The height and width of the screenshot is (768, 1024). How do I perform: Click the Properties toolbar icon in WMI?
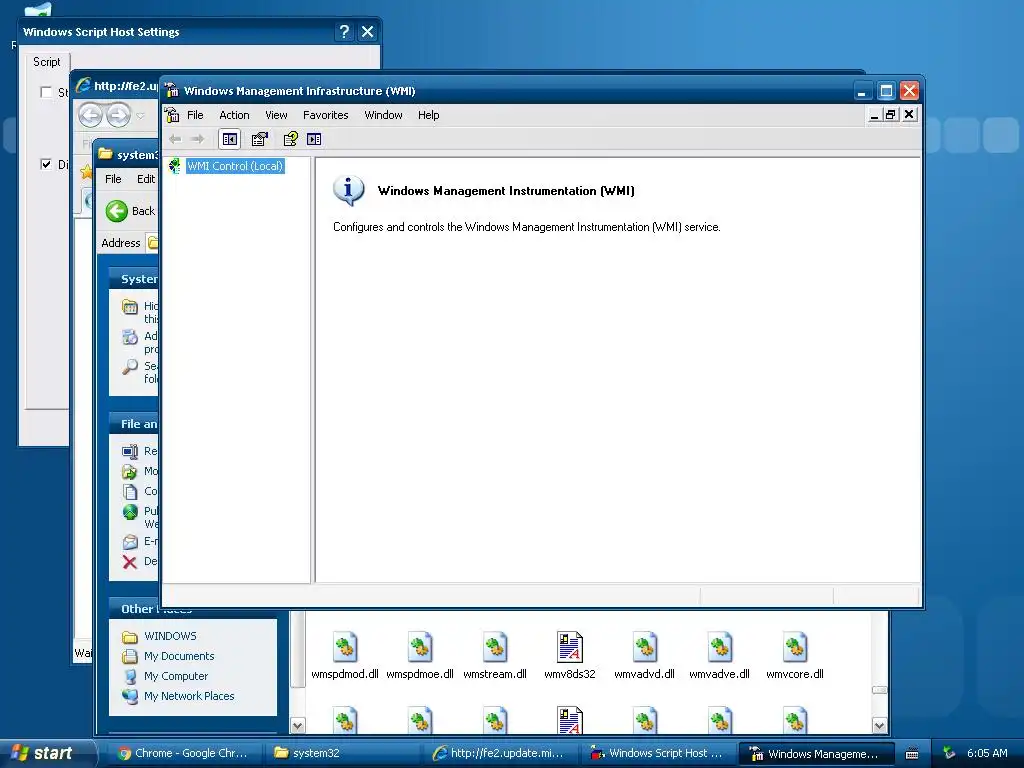tap(259, 139)
